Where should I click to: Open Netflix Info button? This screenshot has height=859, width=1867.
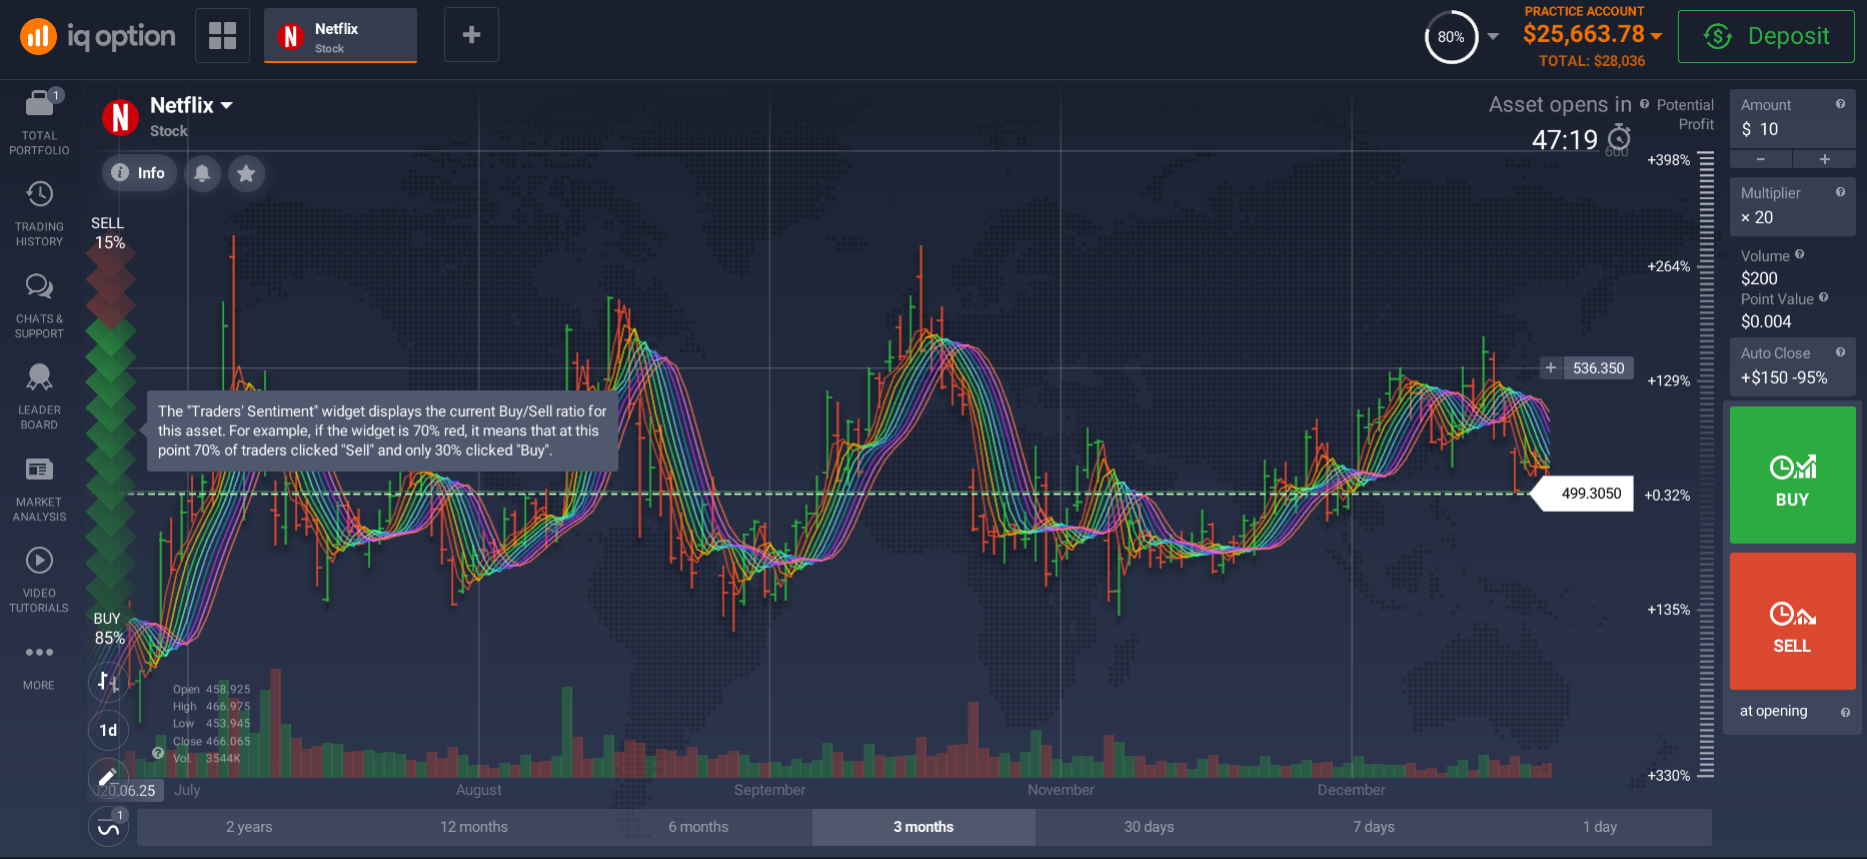139,173
